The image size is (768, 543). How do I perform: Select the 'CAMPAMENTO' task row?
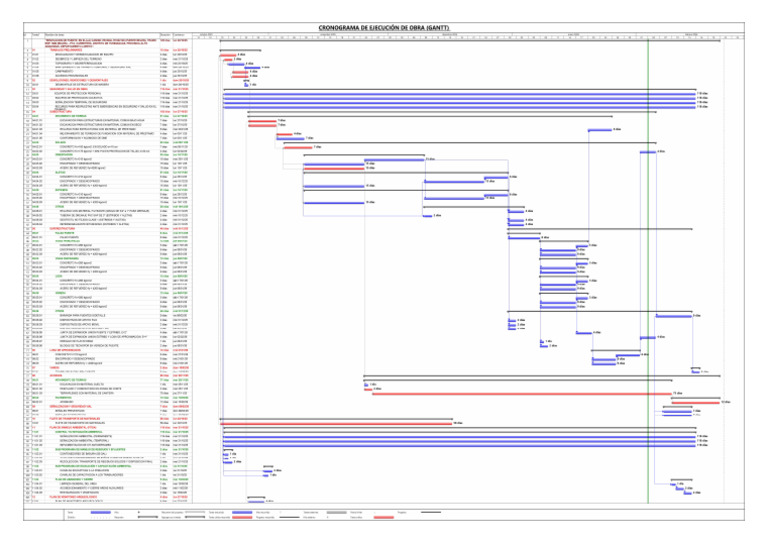pyautogui.click(x=108, y=71)
